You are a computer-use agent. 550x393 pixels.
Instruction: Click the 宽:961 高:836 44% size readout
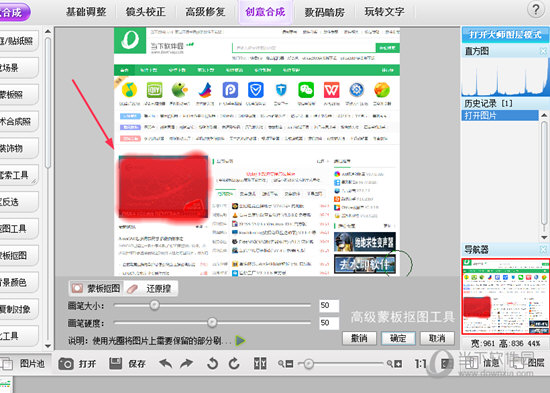tap(505, 343)
